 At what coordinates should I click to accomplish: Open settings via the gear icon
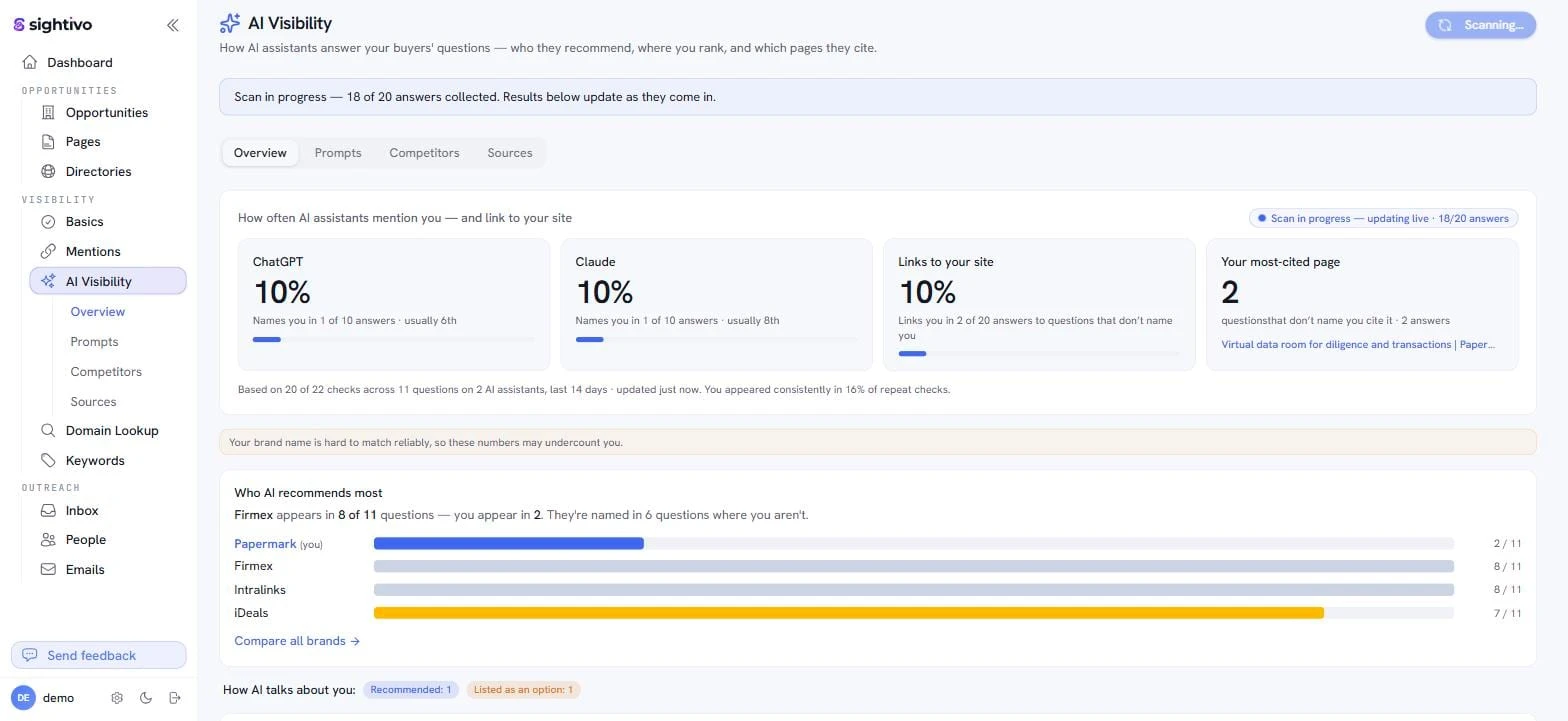[x=117, y=698]
